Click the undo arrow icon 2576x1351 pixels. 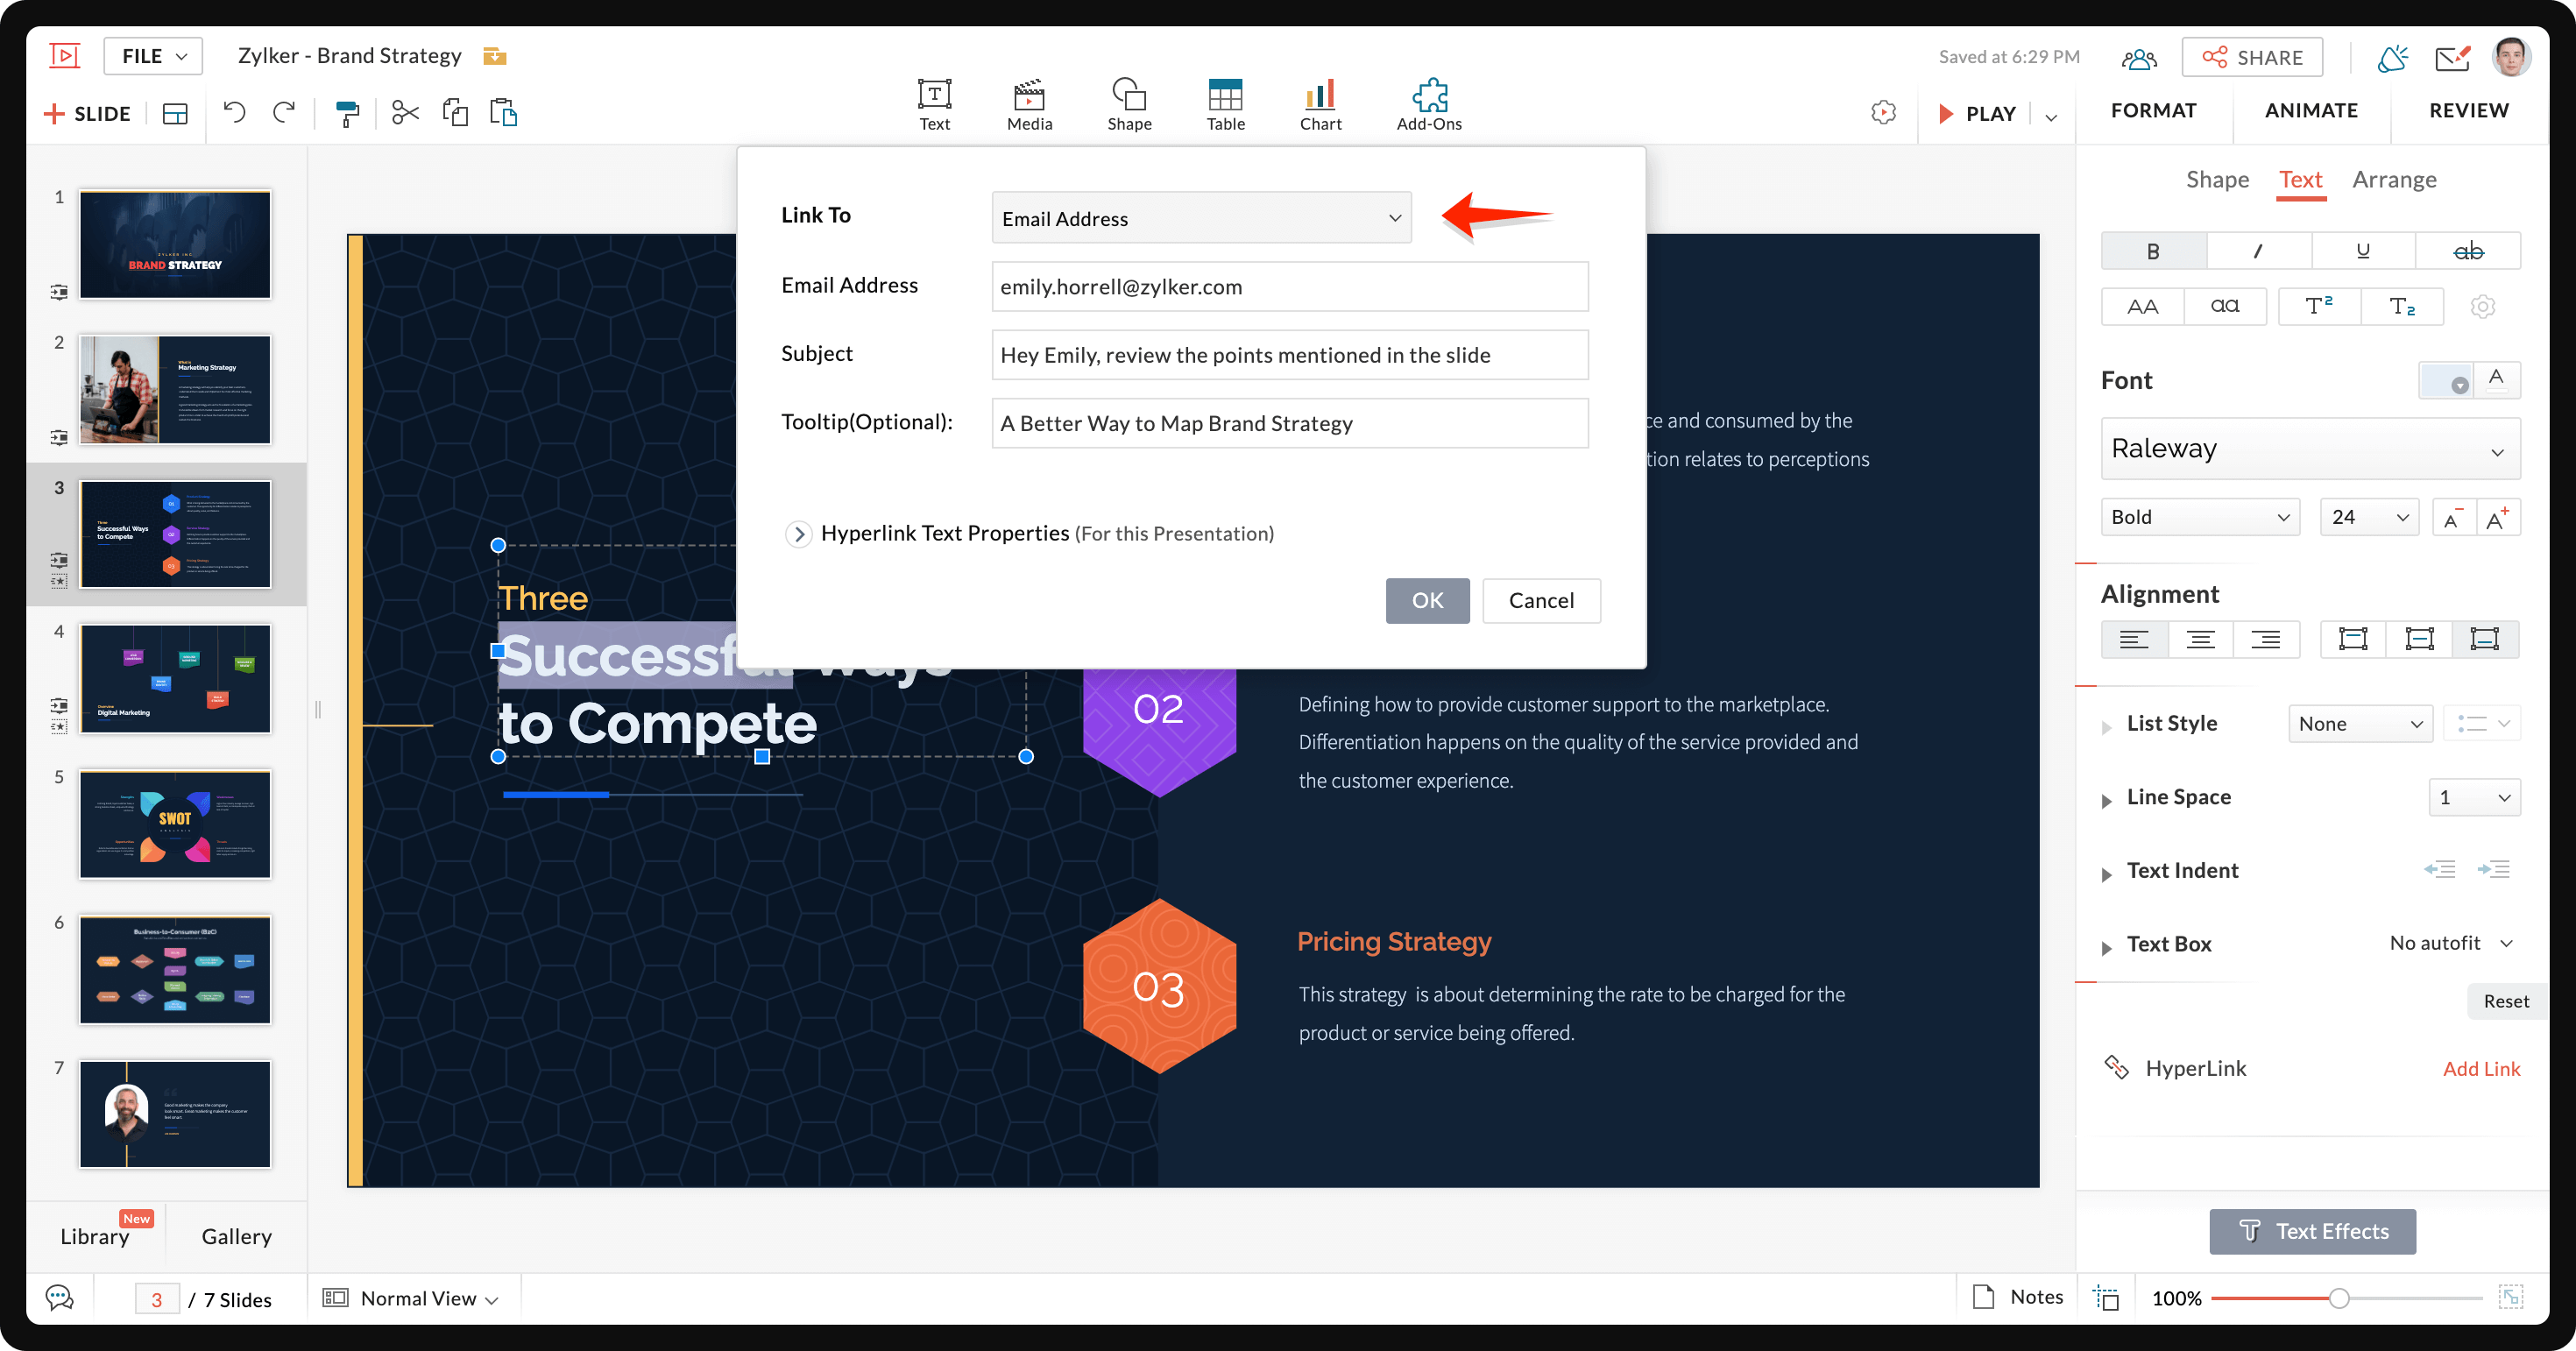pyautogui.click(x=235, y=113)
